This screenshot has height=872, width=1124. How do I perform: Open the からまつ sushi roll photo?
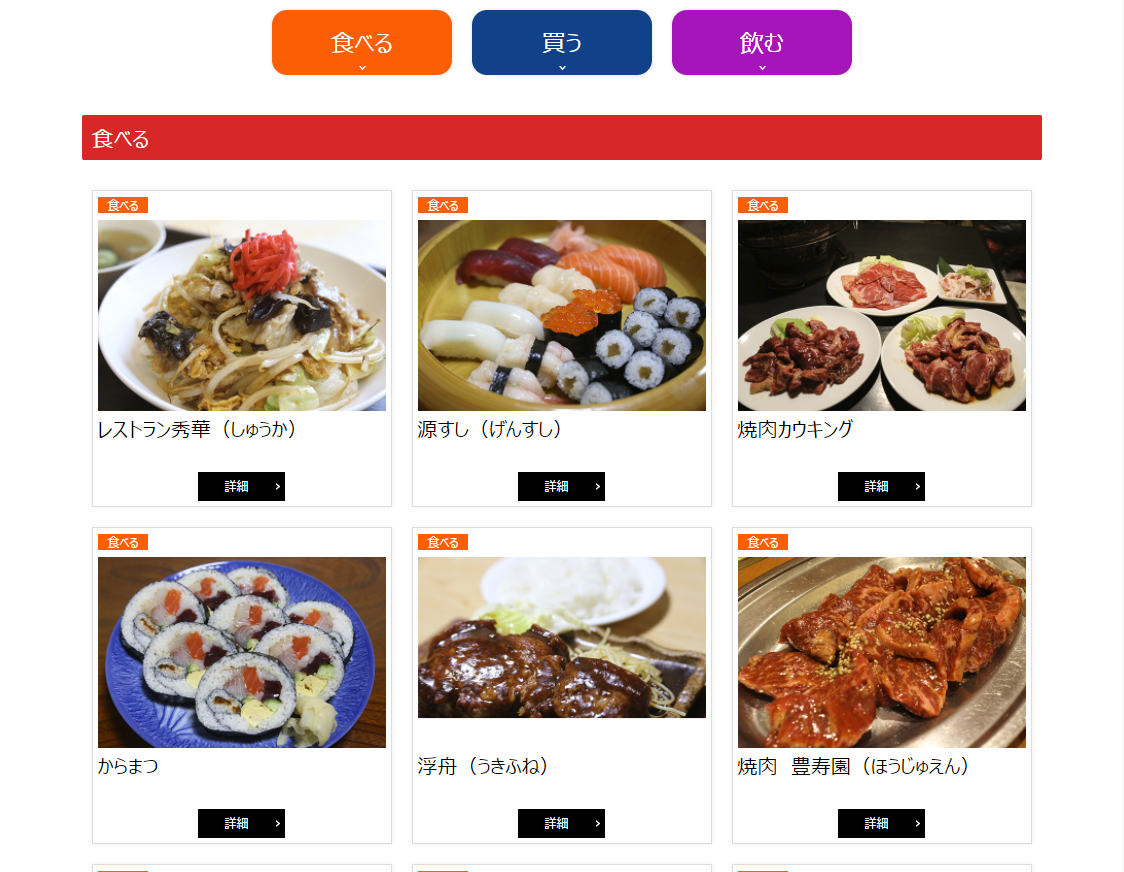pos(242,653)
